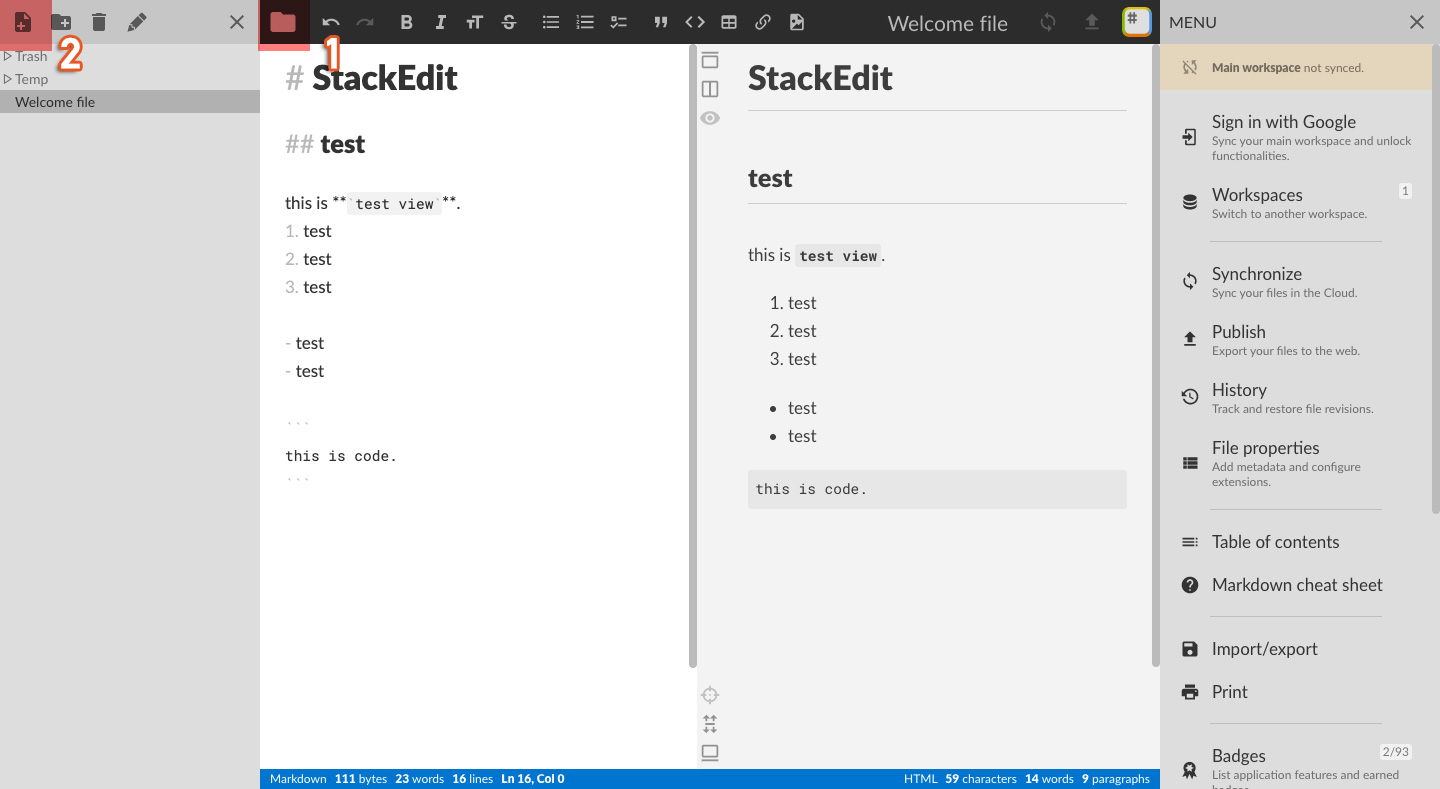Click "Ln 16, Col 0" in status bar
The image size is (1440, 789).
(x=533, y=779)
